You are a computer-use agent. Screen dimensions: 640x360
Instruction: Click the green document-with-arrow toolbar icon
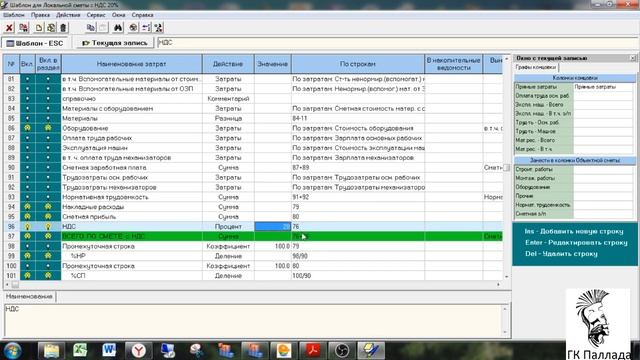51,28
